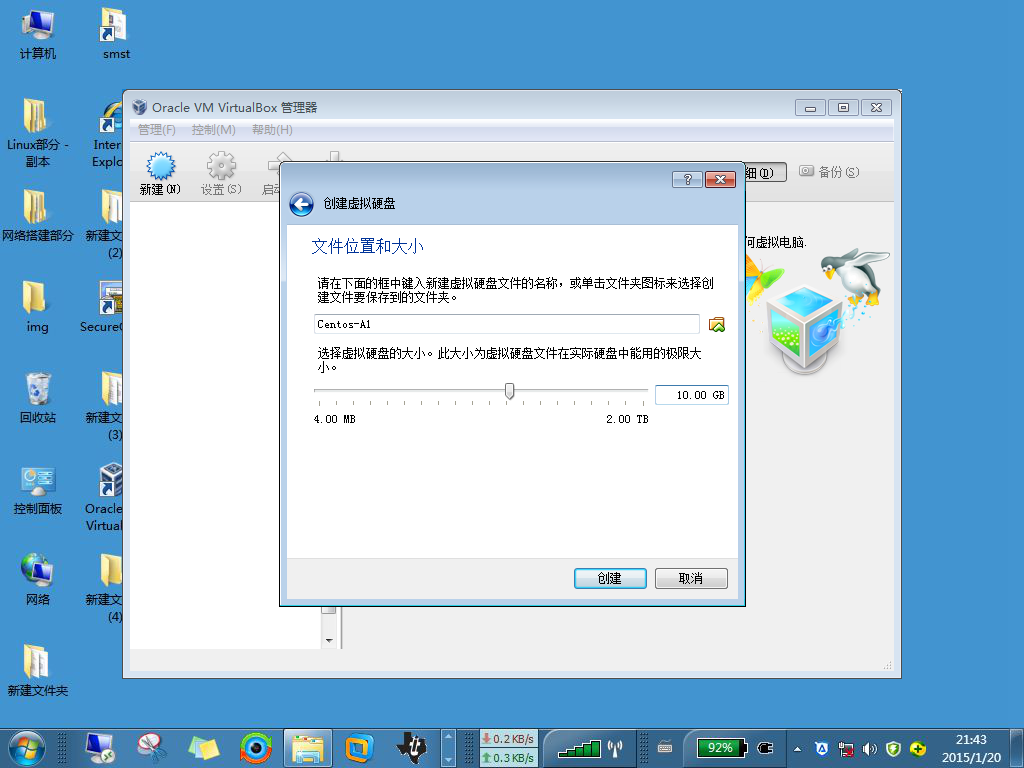Open the 控制(M) menu

pyautogui.click(x=214, y=129)
